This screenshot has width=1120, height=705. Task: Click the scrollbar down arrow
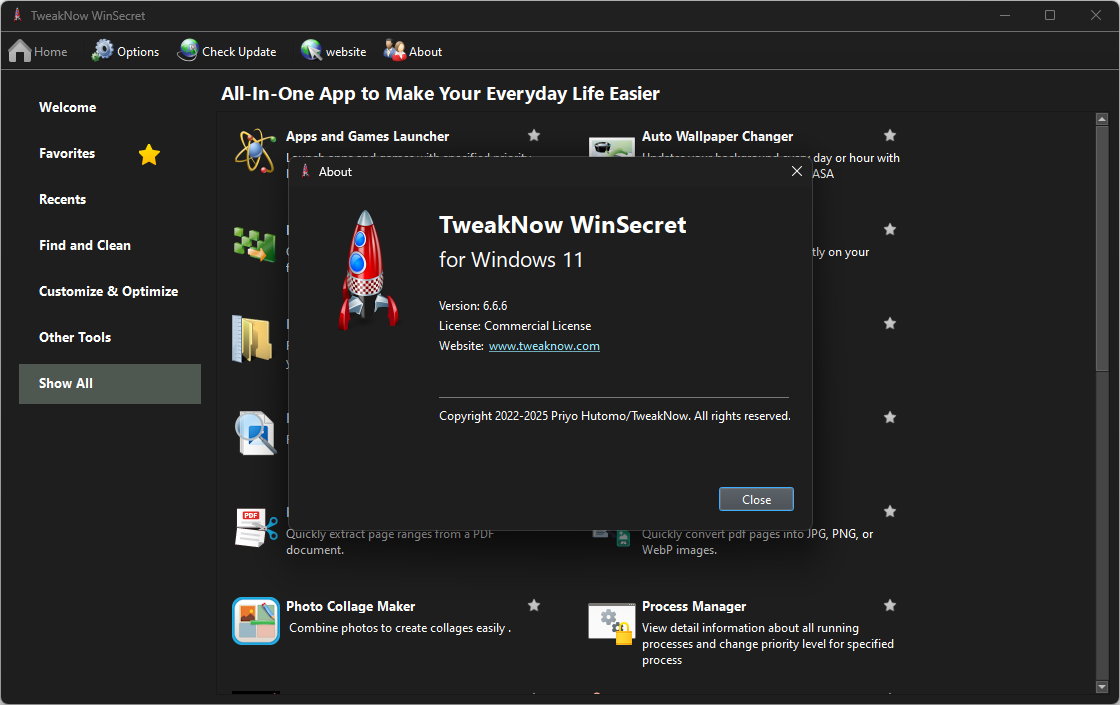point(1101,686)
